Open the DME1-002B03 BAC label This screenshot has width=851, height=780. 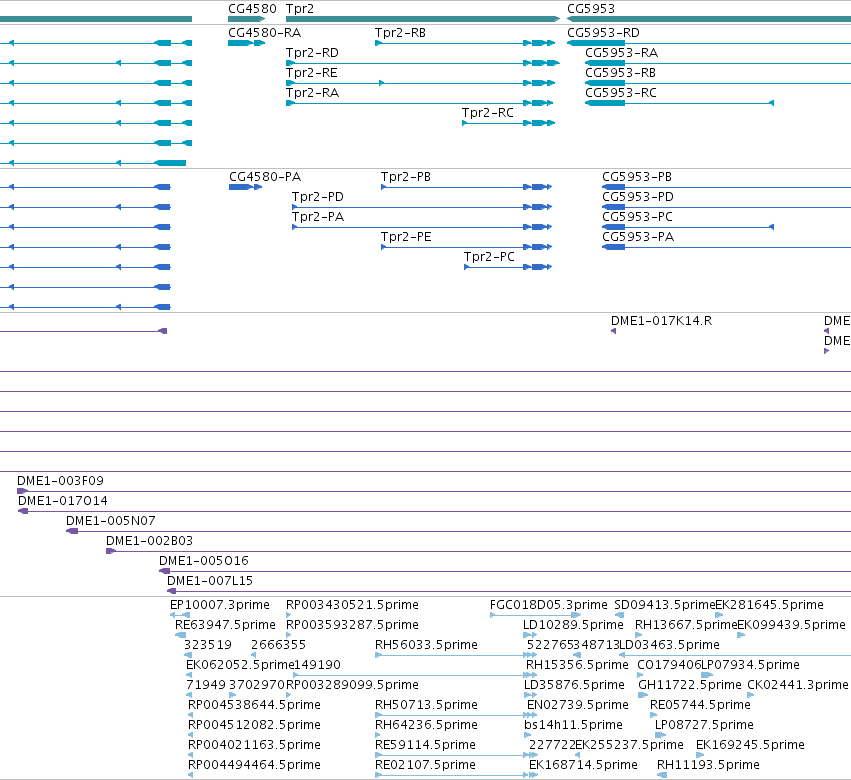(x=149, y=541)
